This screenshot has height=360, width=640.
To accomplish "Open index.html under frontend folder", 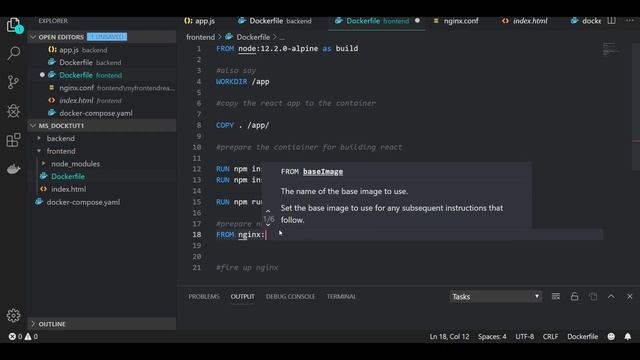I will pos(102,189).
